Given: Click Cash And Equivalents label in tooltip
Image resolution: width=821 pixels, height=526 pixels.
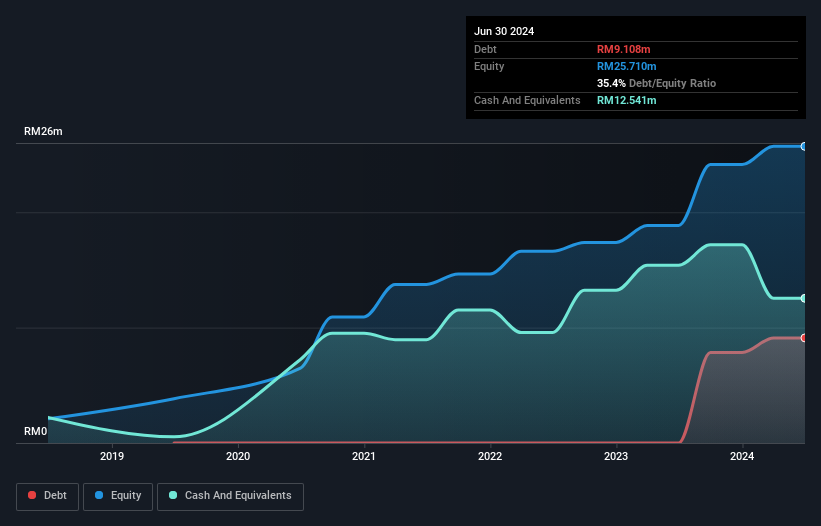Looking at the screenshot, I should point(527,100).
